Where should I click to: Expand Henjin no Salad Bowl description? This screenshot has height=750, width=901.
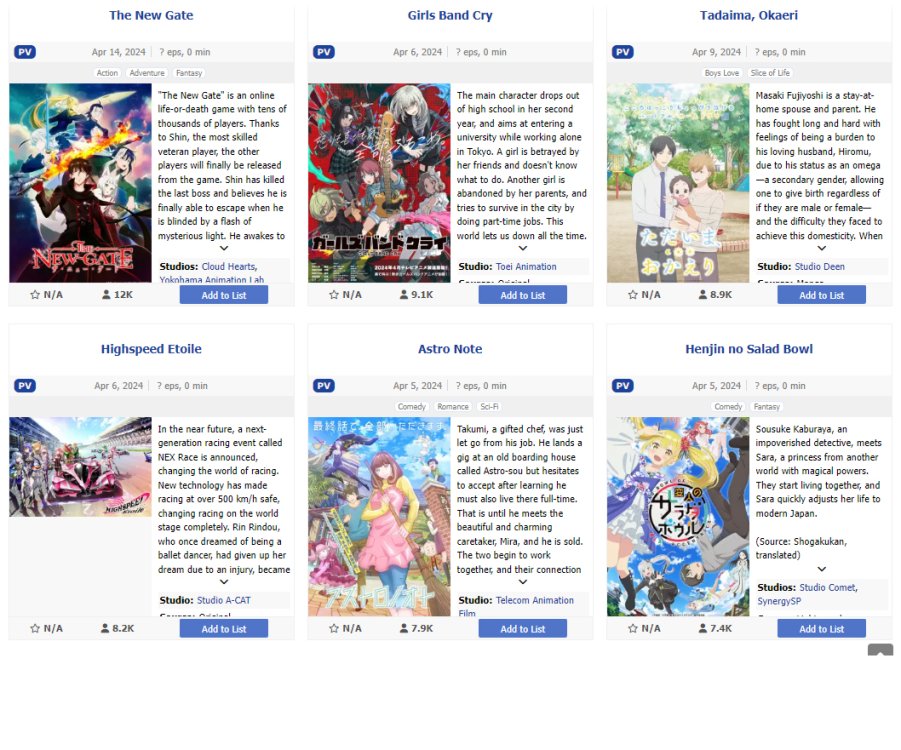click(x=822, y=569)
